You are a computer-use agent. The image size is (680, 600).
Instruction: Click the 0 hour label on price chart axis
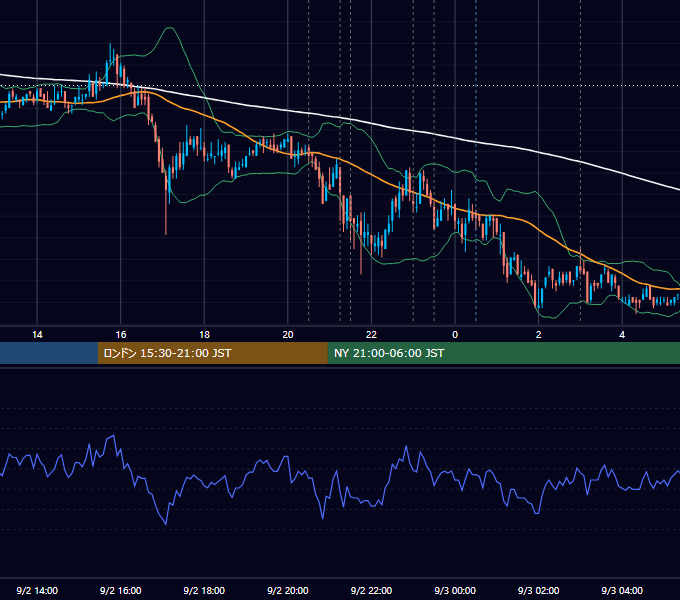click(455, 334)
